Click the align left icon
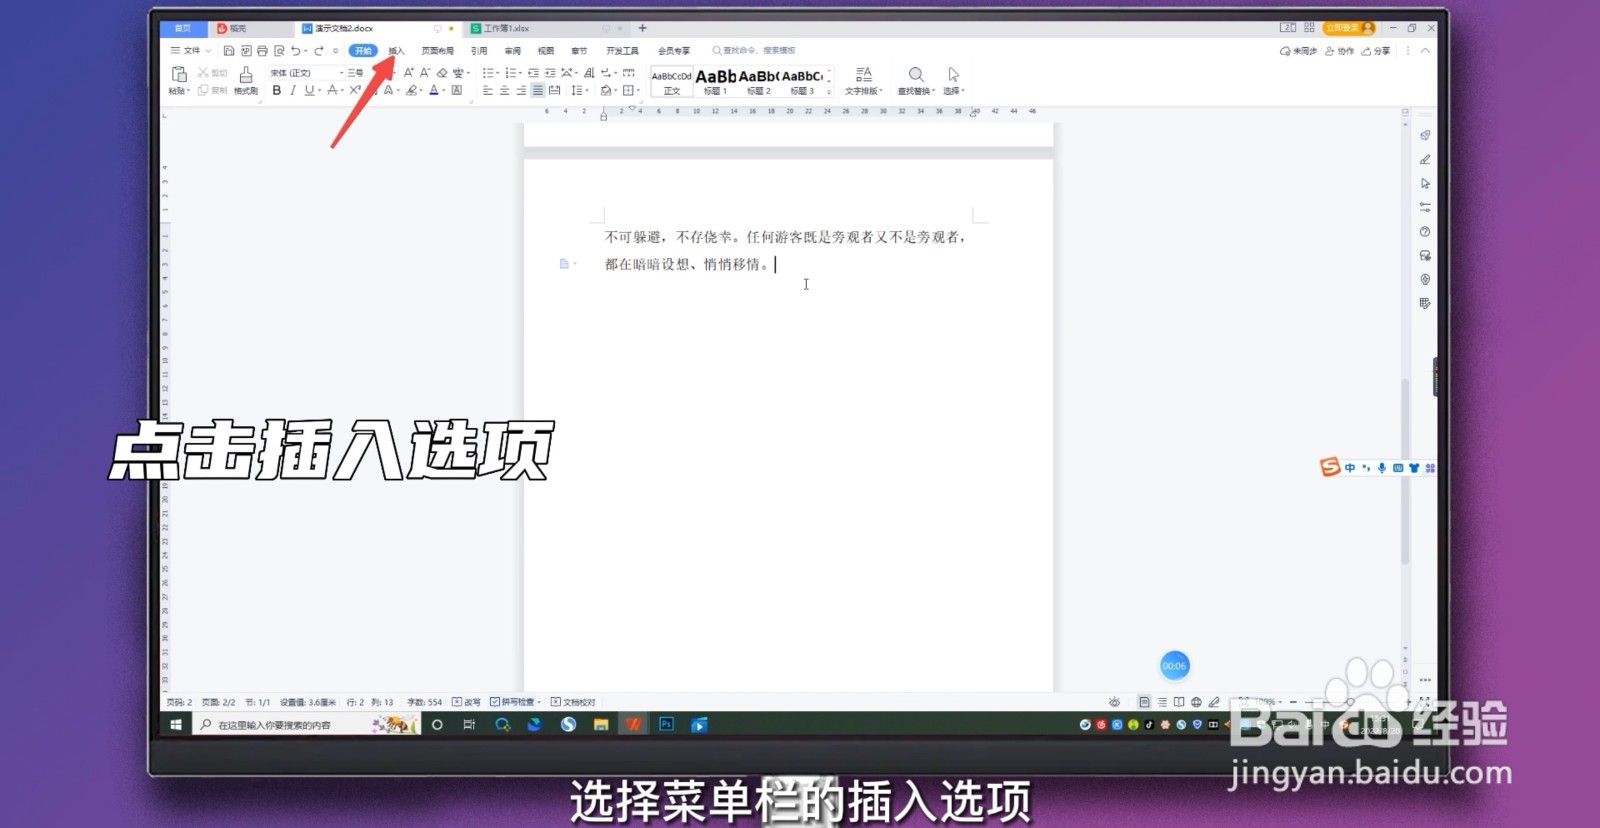 click(487, 90)
